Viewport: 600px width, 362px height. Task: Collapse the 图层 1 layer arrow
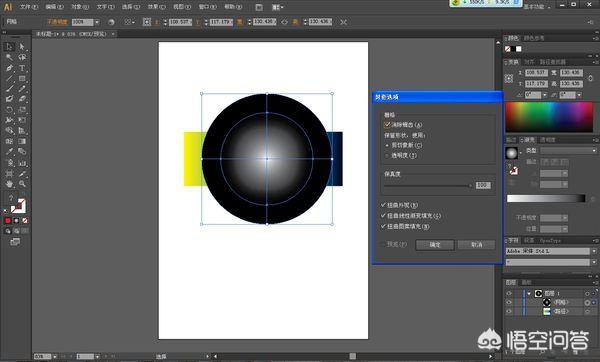(x=529, y=294)
